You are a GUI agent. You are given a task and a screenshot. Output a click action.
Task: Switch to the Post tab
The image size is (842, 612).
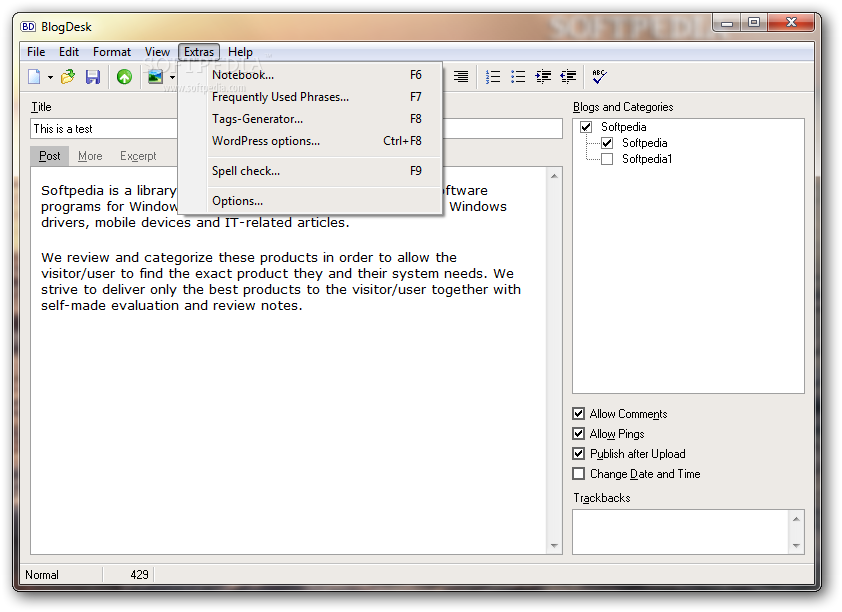(x=49, y=156)
